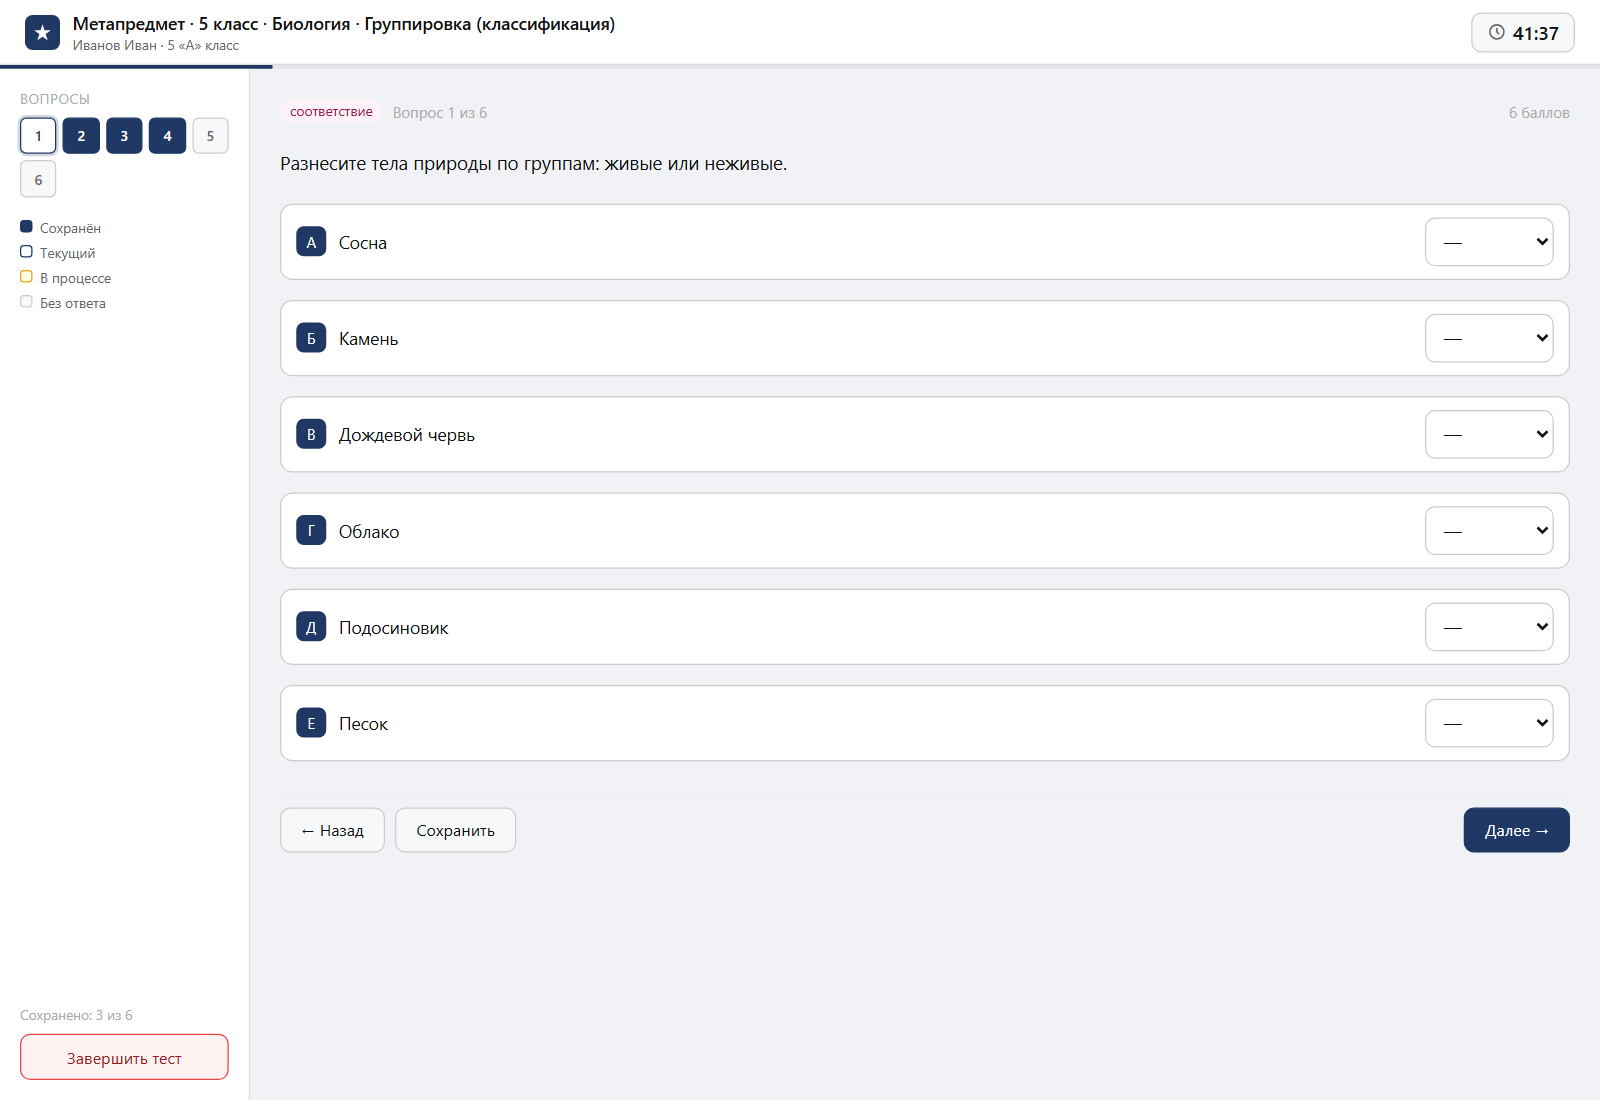Click the Далее next button
This screenshot has height=1100, width=1600.
1516,830
